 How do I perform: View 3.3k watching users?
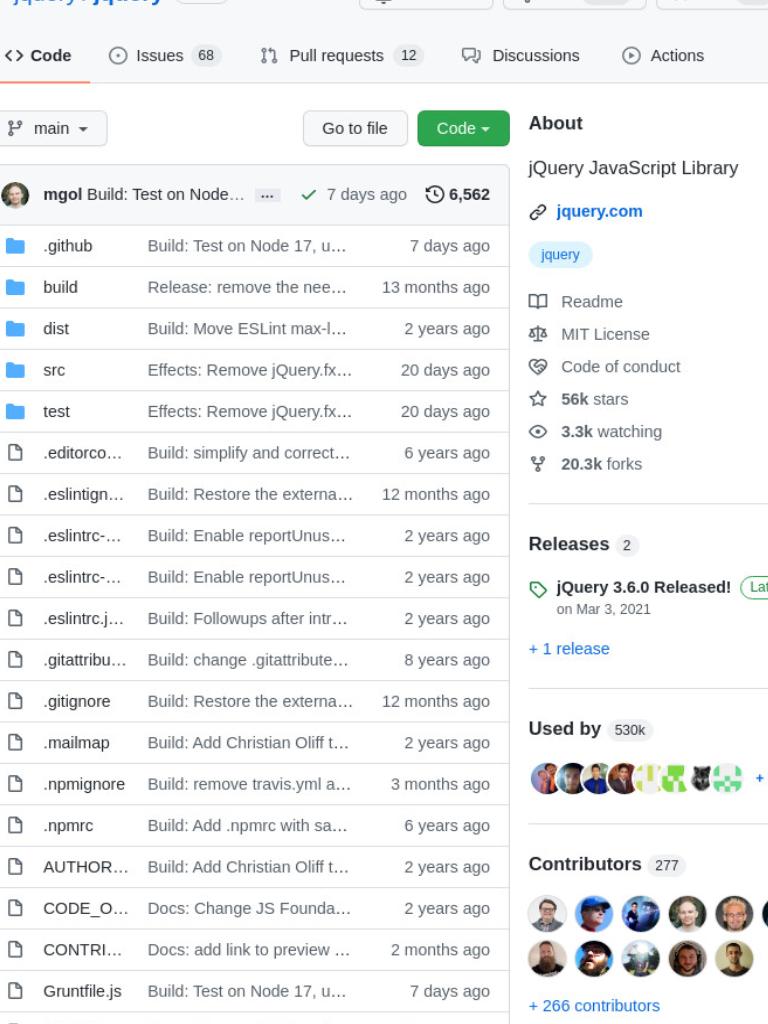611,432
